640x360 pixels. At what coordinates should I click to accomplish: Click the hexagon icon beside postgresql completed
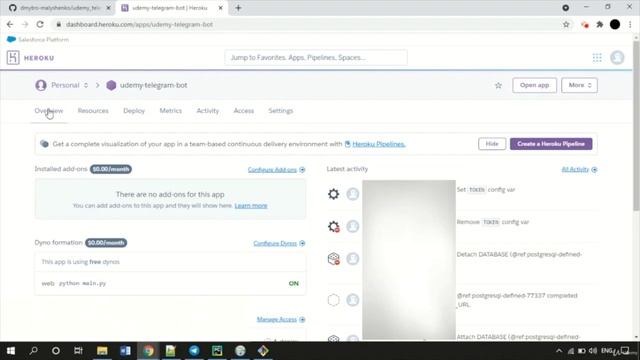[x=333, y=300]
